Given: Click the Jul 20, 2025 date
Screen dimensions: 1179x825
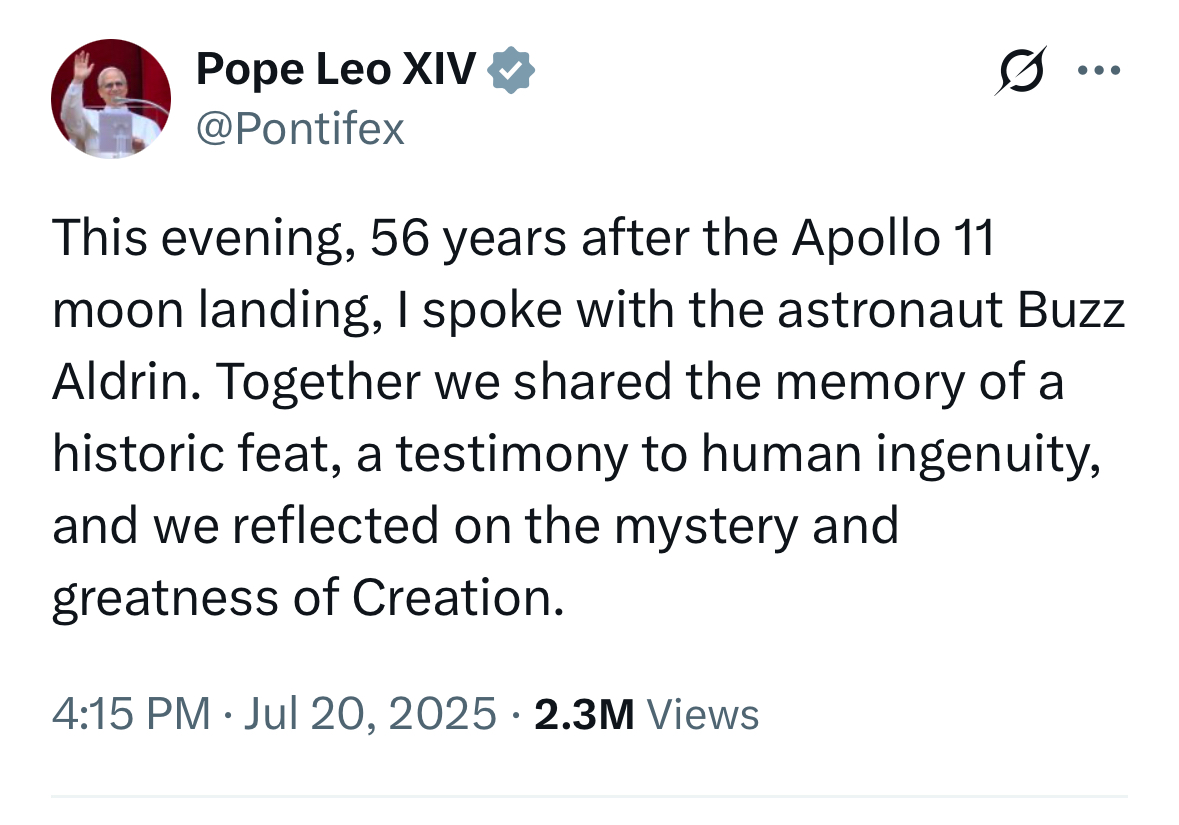Looking at the screenshot, I should [370, 714].
